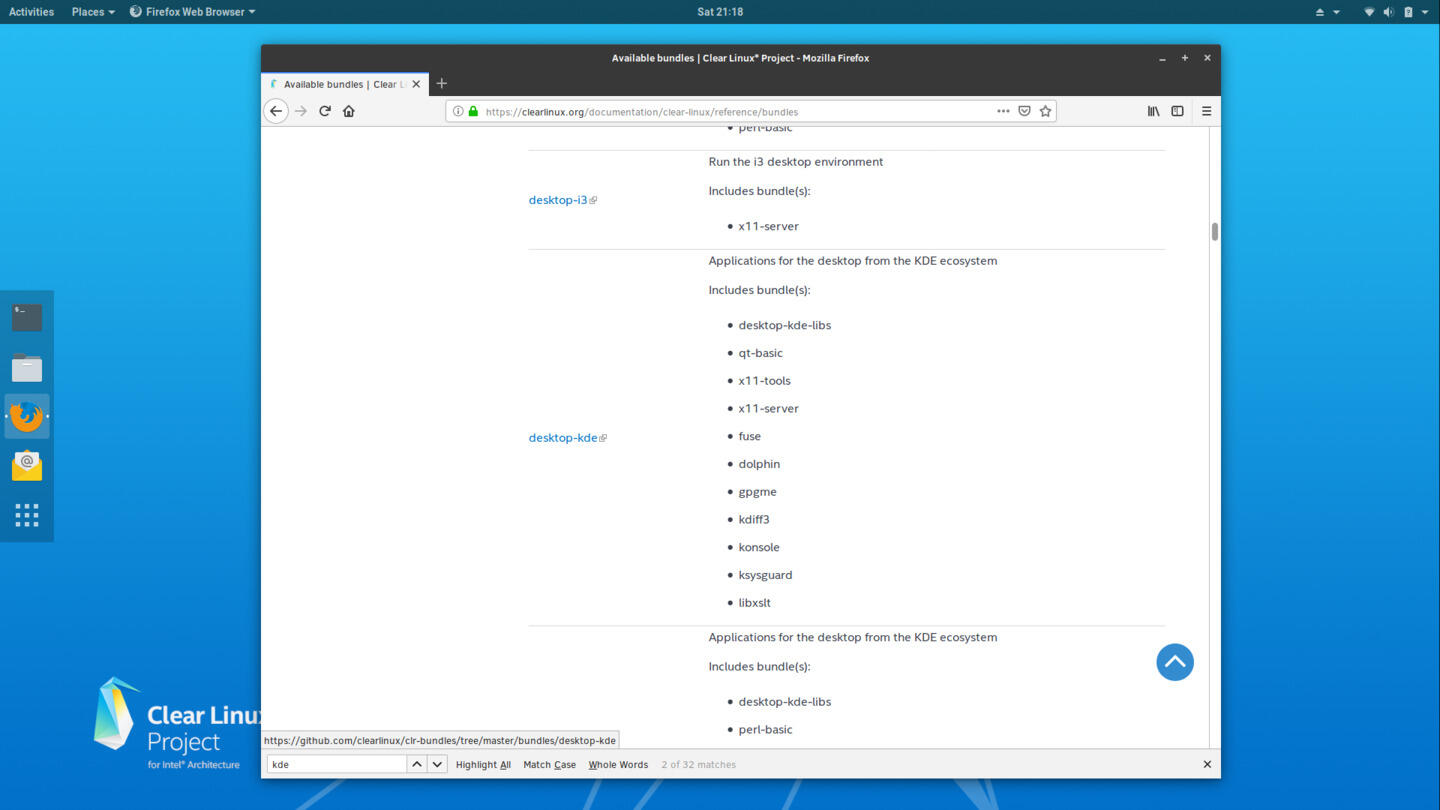Open the Firefox home page
Screen dimensions: 1440x810
click(349, 111)
